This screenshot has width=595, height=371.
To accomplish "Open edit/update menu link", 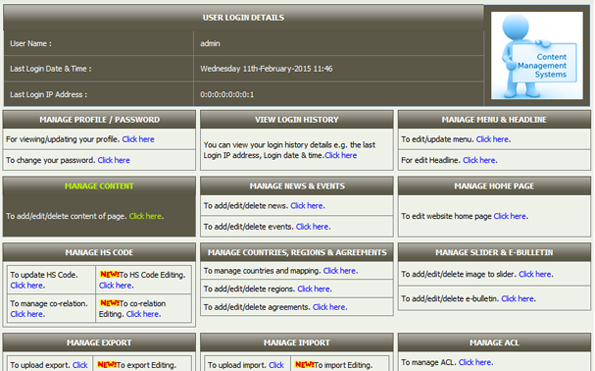I will tap(493, 139).
